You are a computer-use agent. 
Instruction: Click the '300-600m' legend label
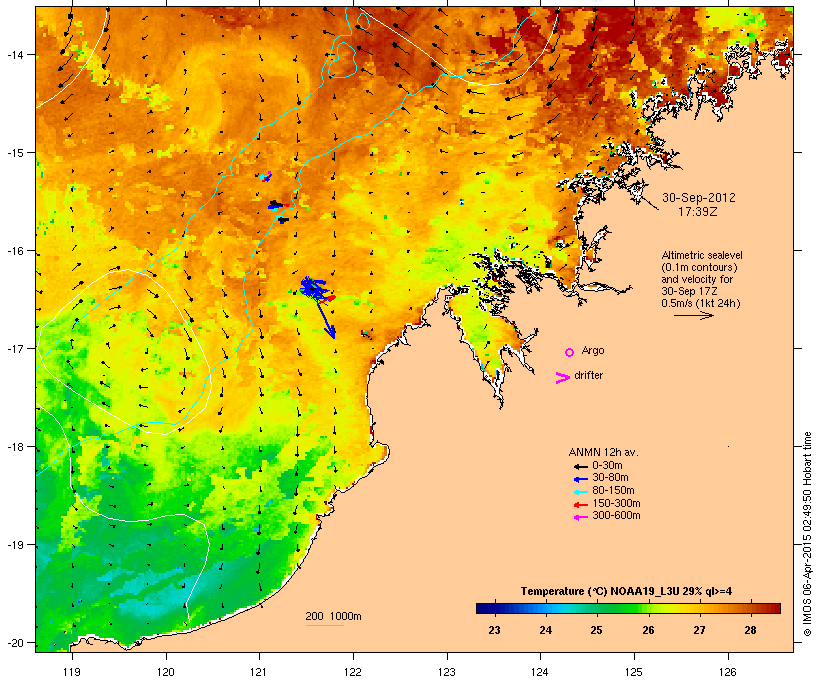point(616,516)
